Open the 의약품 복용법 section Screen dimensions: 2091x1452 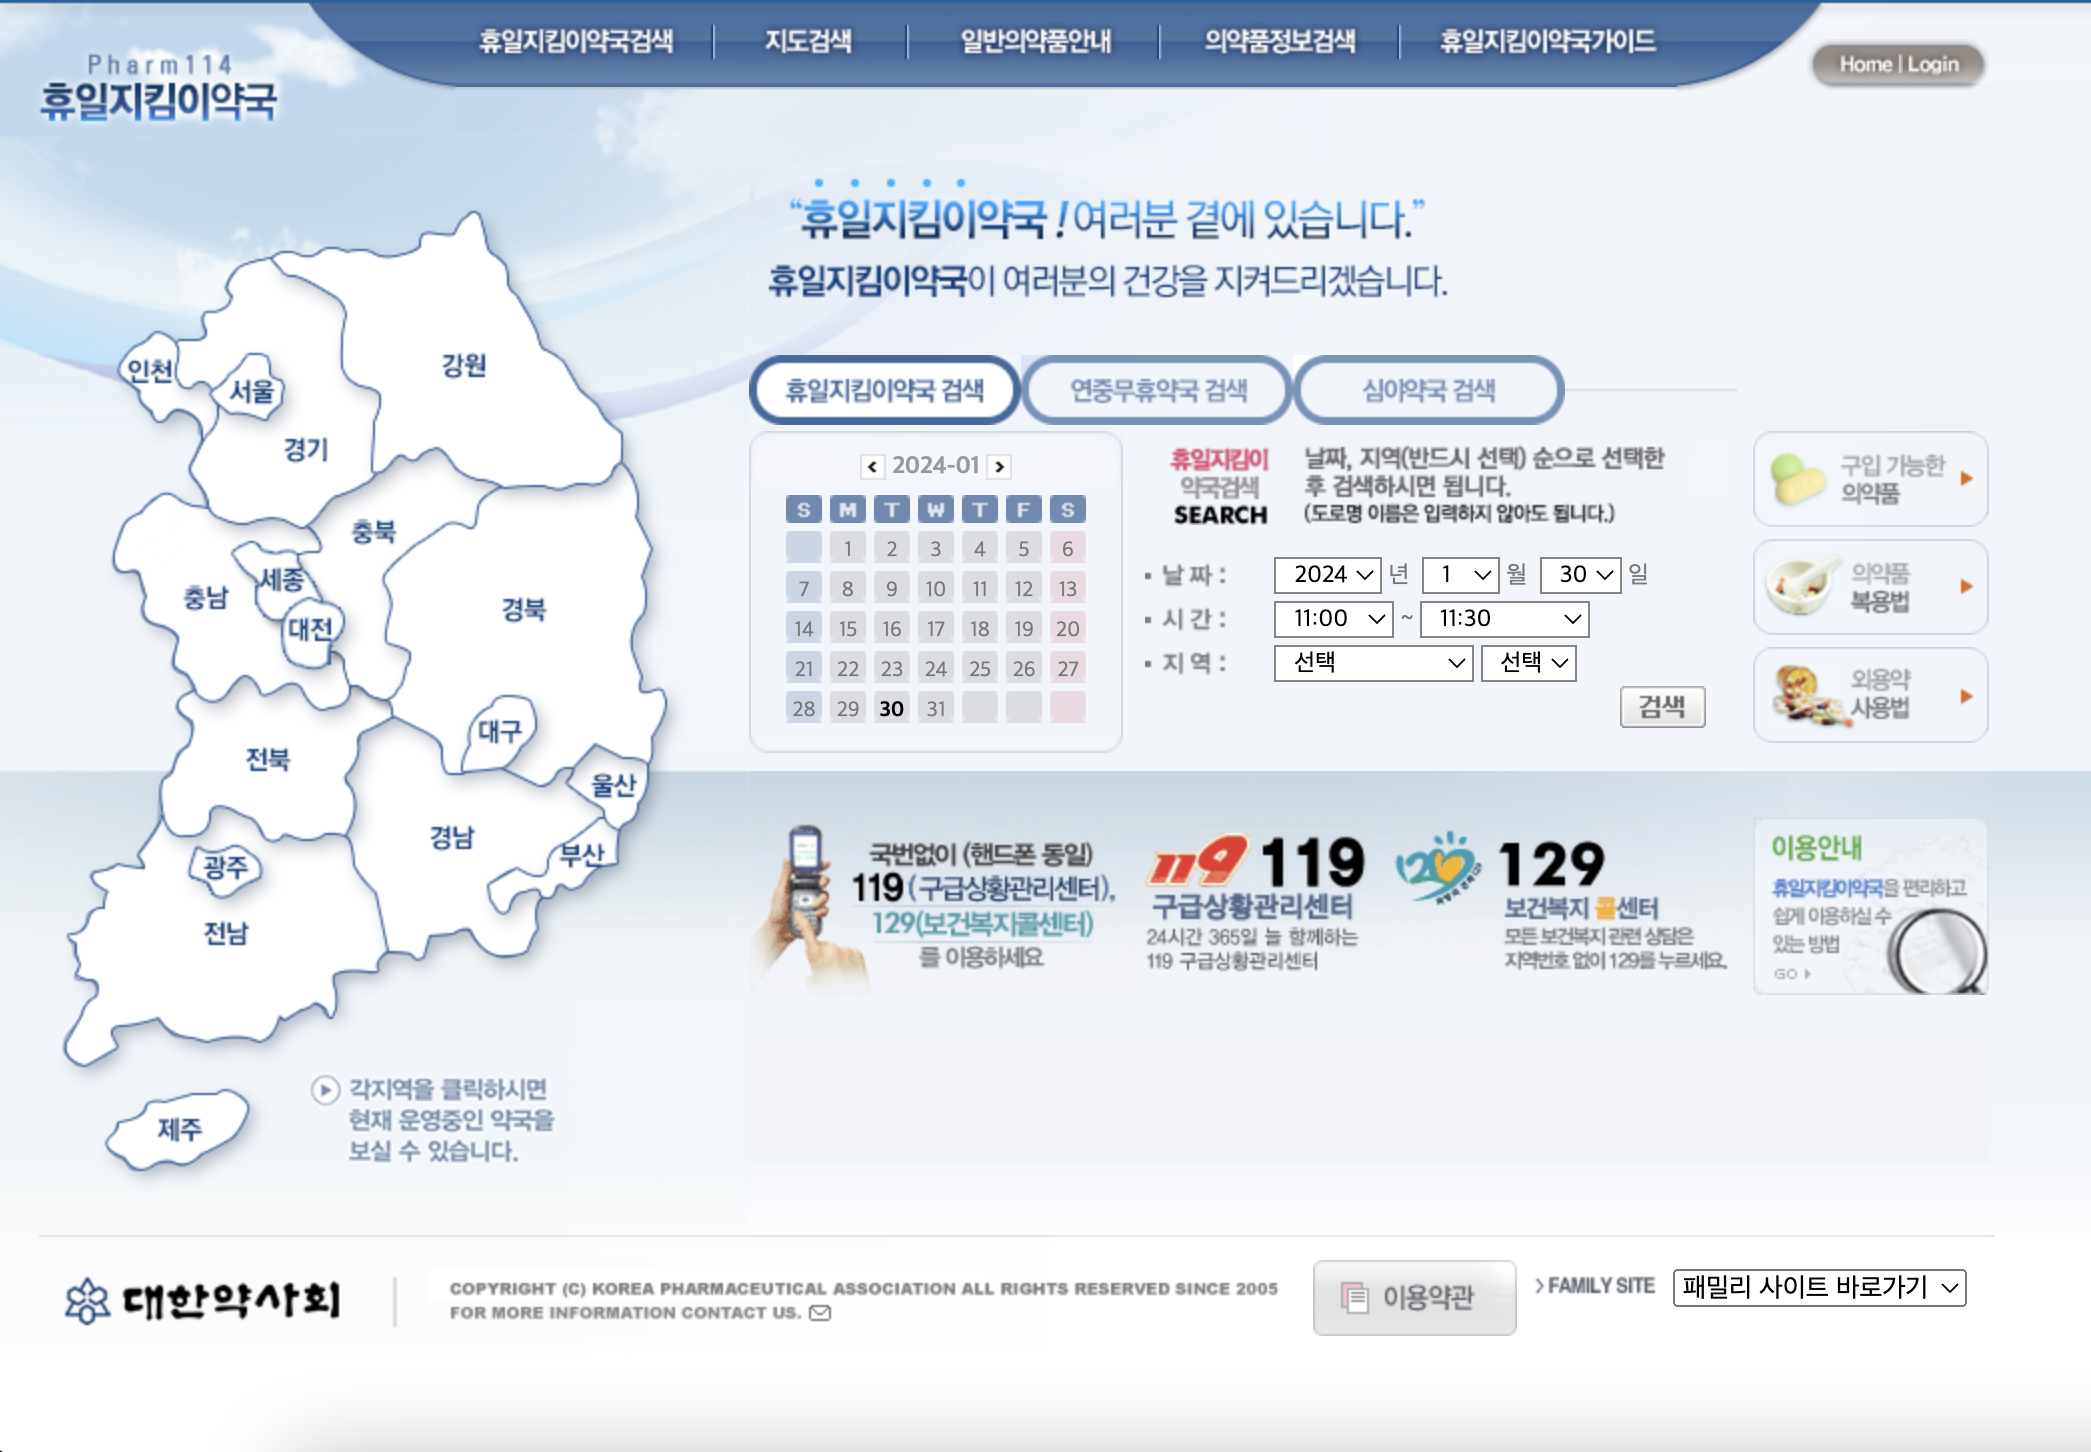click(1868, 588)
